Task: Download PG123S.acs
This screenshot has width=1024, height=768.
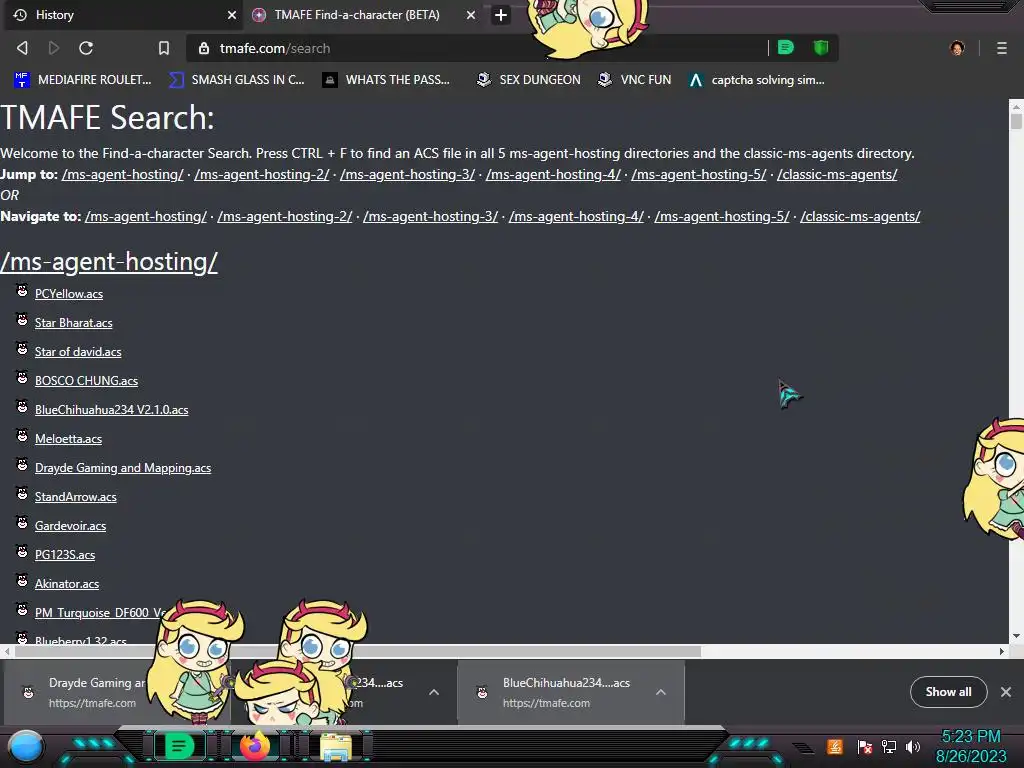Action: [65, 555]
